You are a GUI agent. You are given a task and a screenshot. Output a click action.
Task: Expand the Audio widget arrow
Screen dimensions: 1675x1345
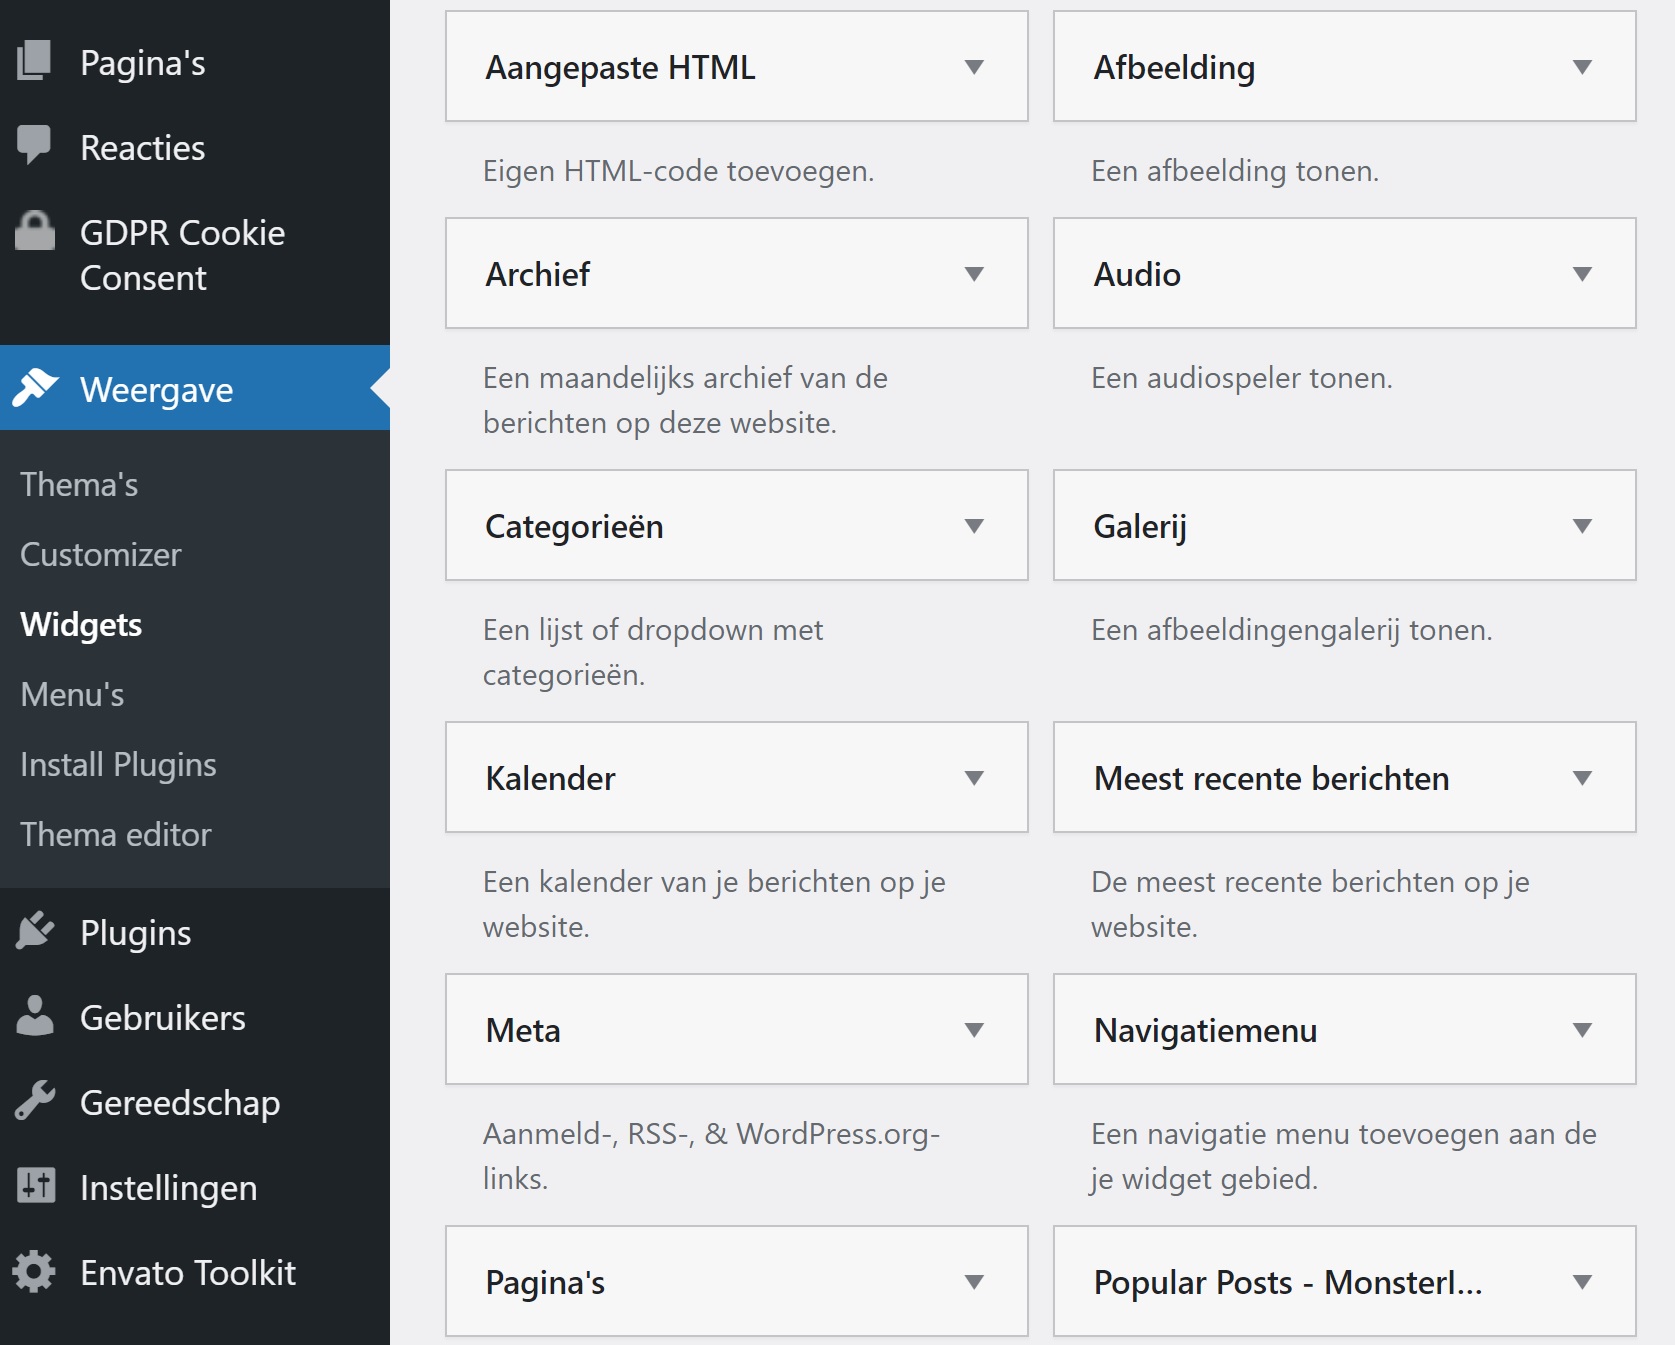[1582, 274]
